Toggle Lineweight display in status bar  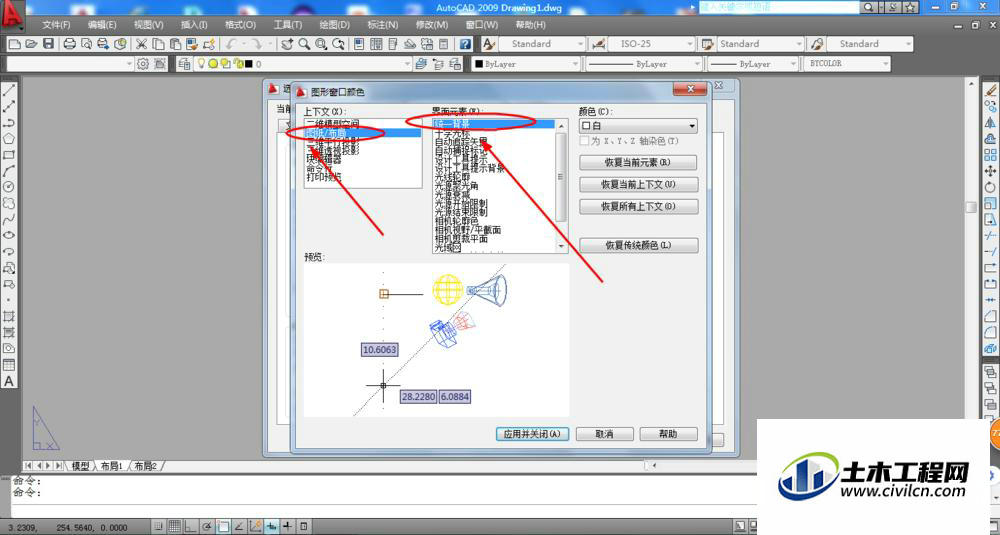coord(288,526)
